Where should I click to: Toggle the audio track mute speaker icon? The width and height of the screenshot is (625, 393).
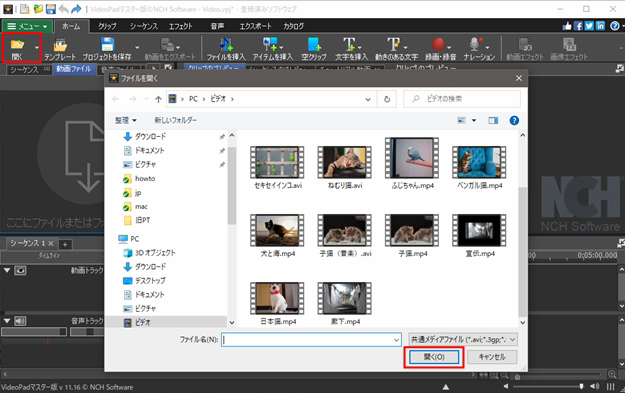click(x=20, y=320)
